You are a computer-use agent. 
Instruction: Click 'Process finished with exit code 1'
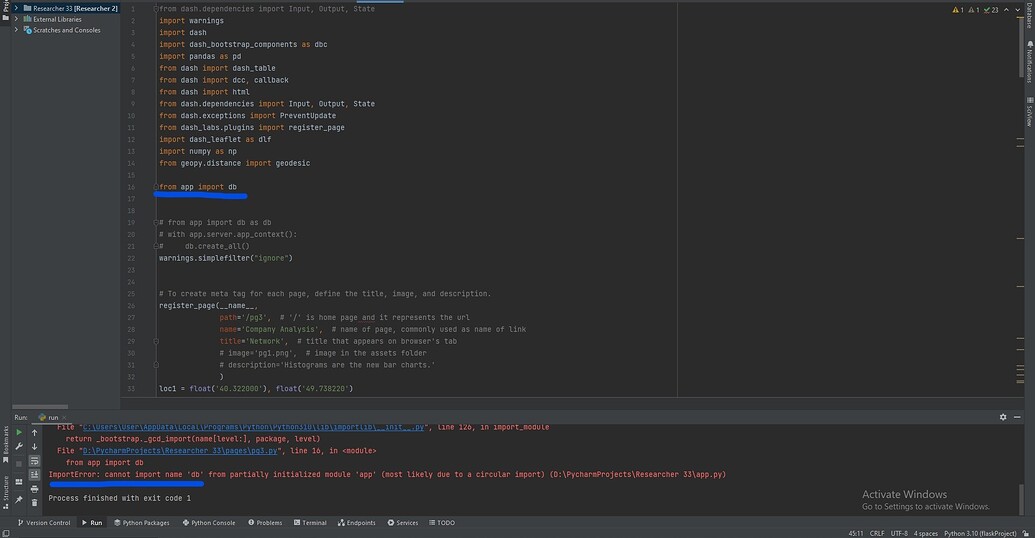119,498
